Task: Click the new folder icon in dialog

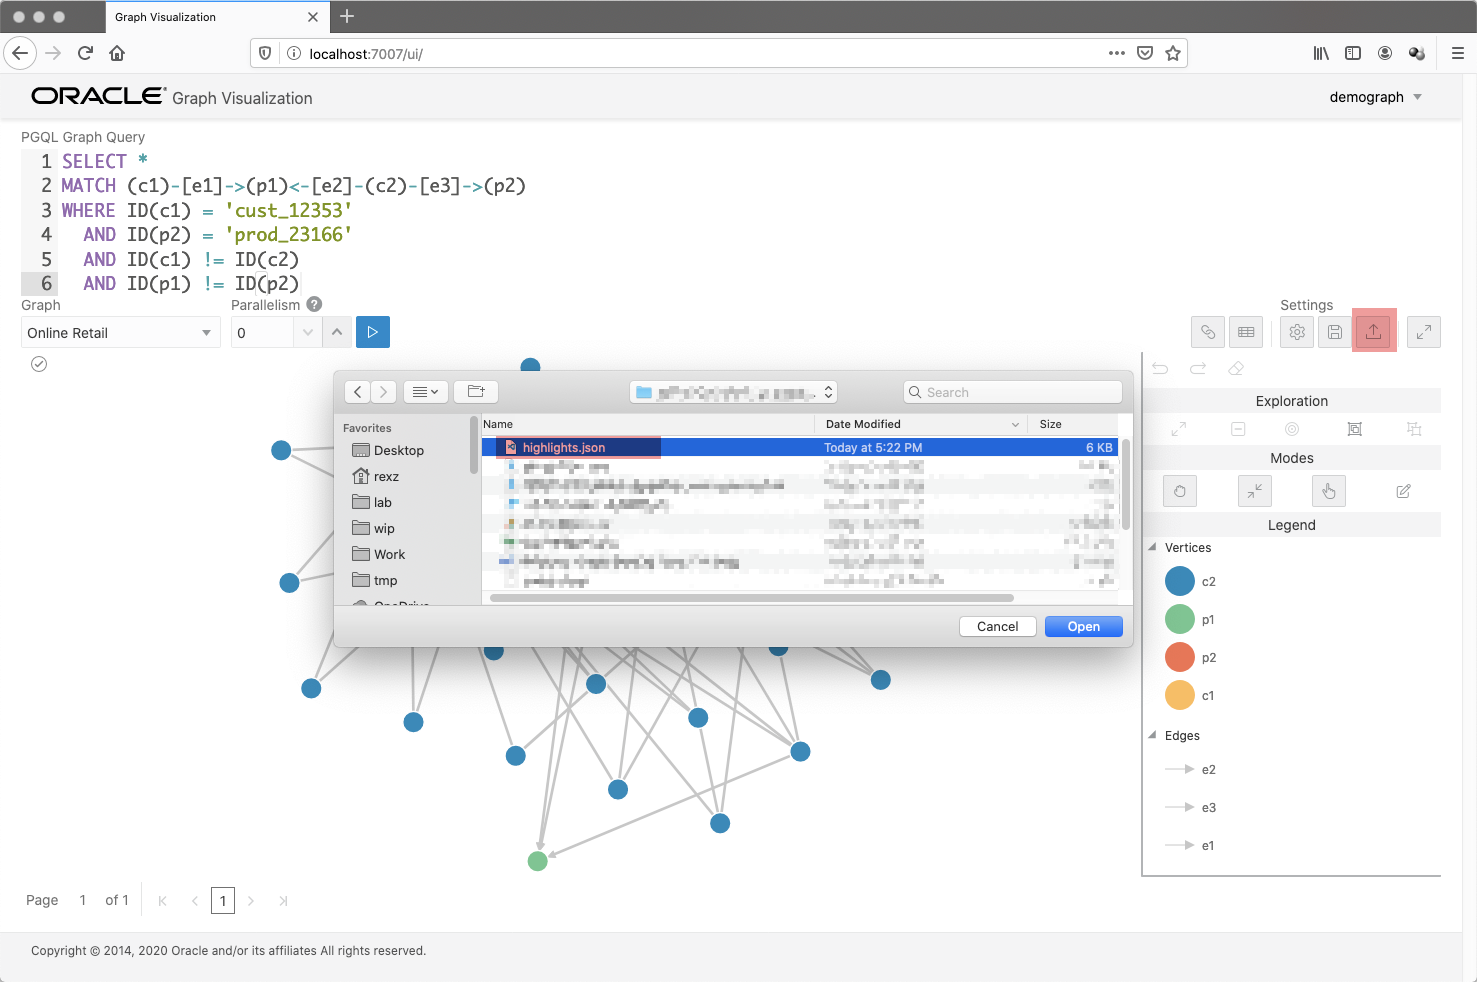Action: point(476,392)
